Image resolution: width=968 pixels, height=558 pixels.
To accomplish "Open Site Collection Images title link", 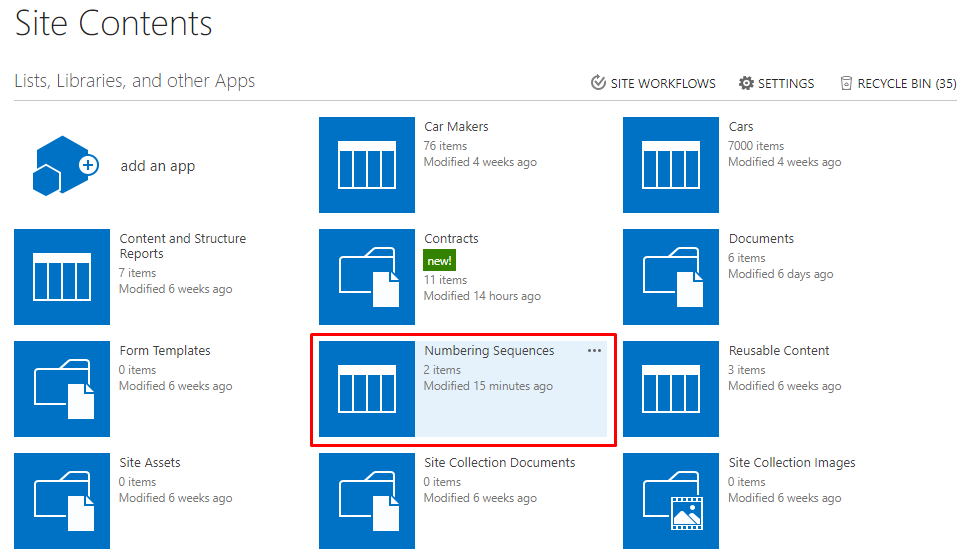I will coord(792,462).
